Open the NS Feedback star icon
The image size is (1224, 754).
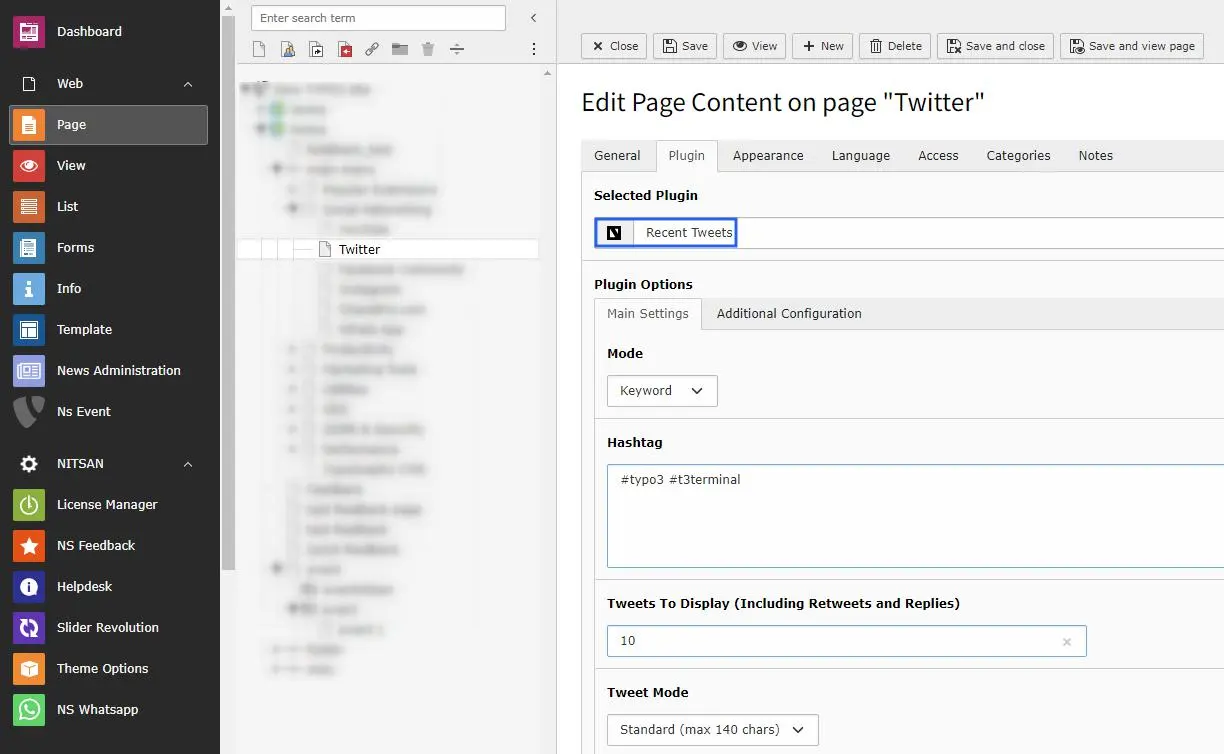[29, 546]
